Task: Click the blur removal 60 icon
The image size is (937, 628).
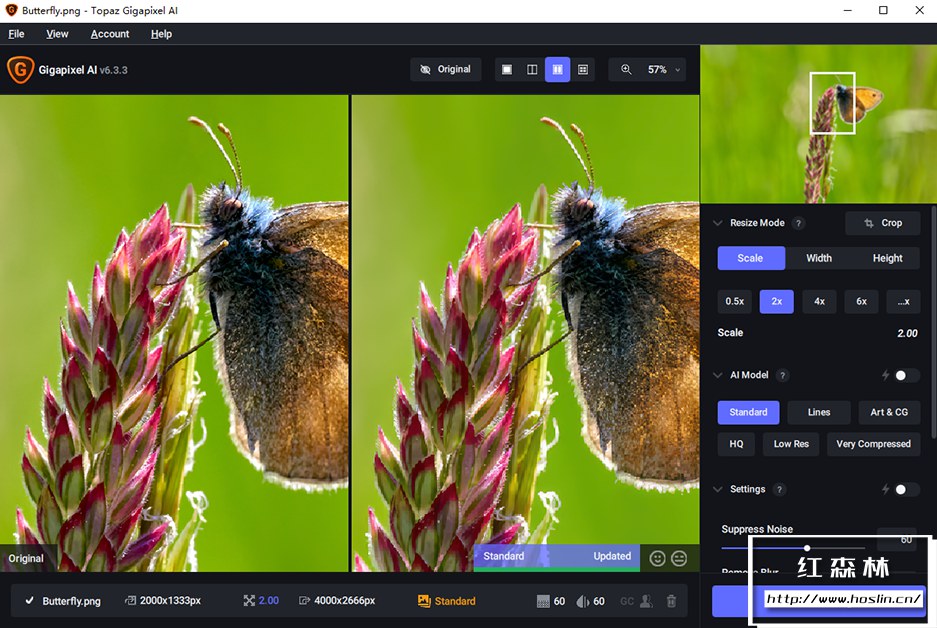Action: click(582, 601)
